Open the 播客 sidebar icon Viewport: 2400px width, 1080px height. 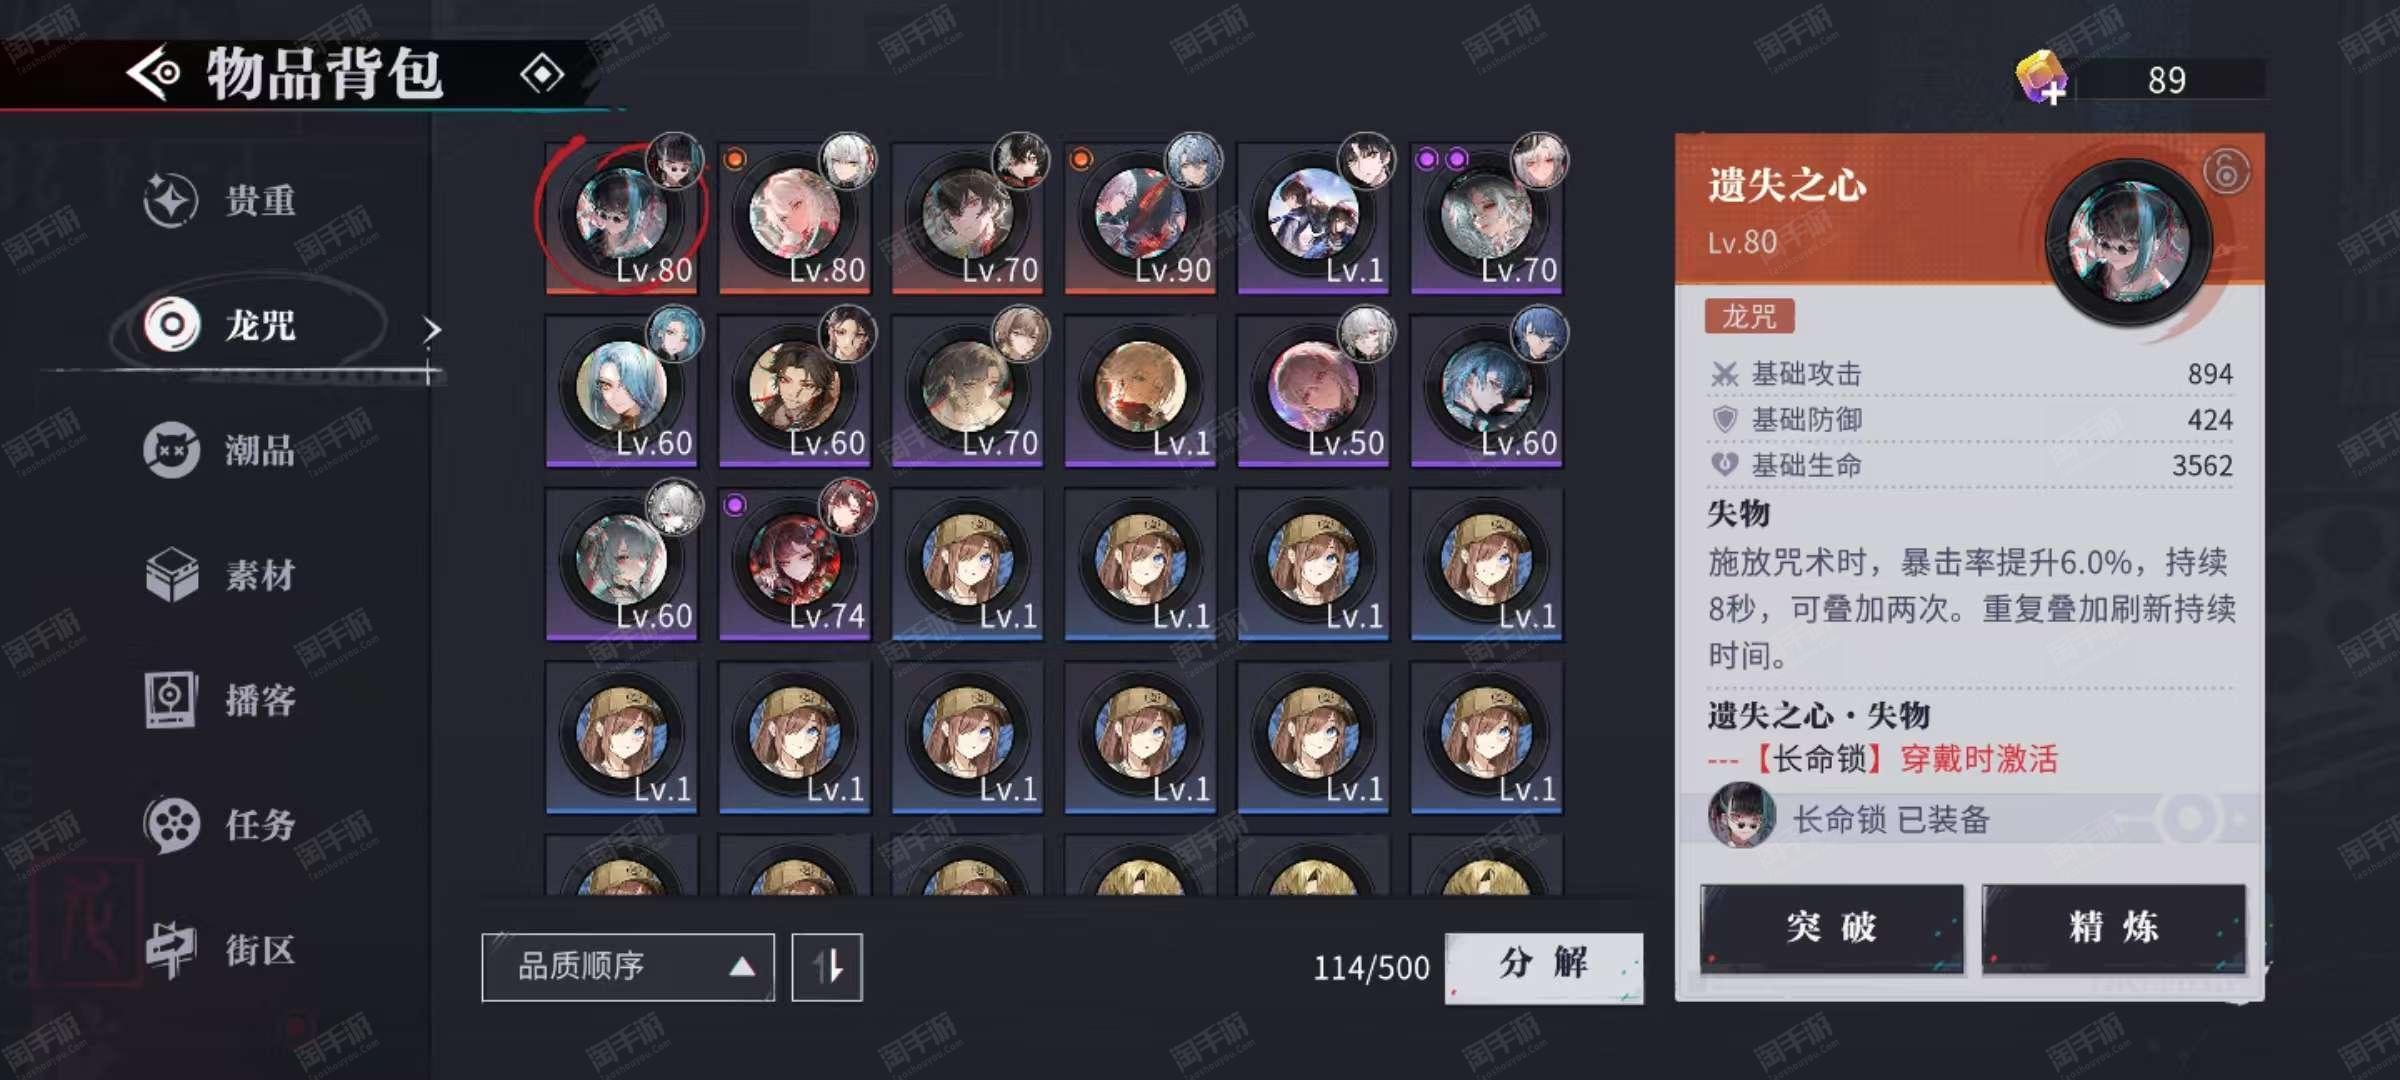click(170, 699)
